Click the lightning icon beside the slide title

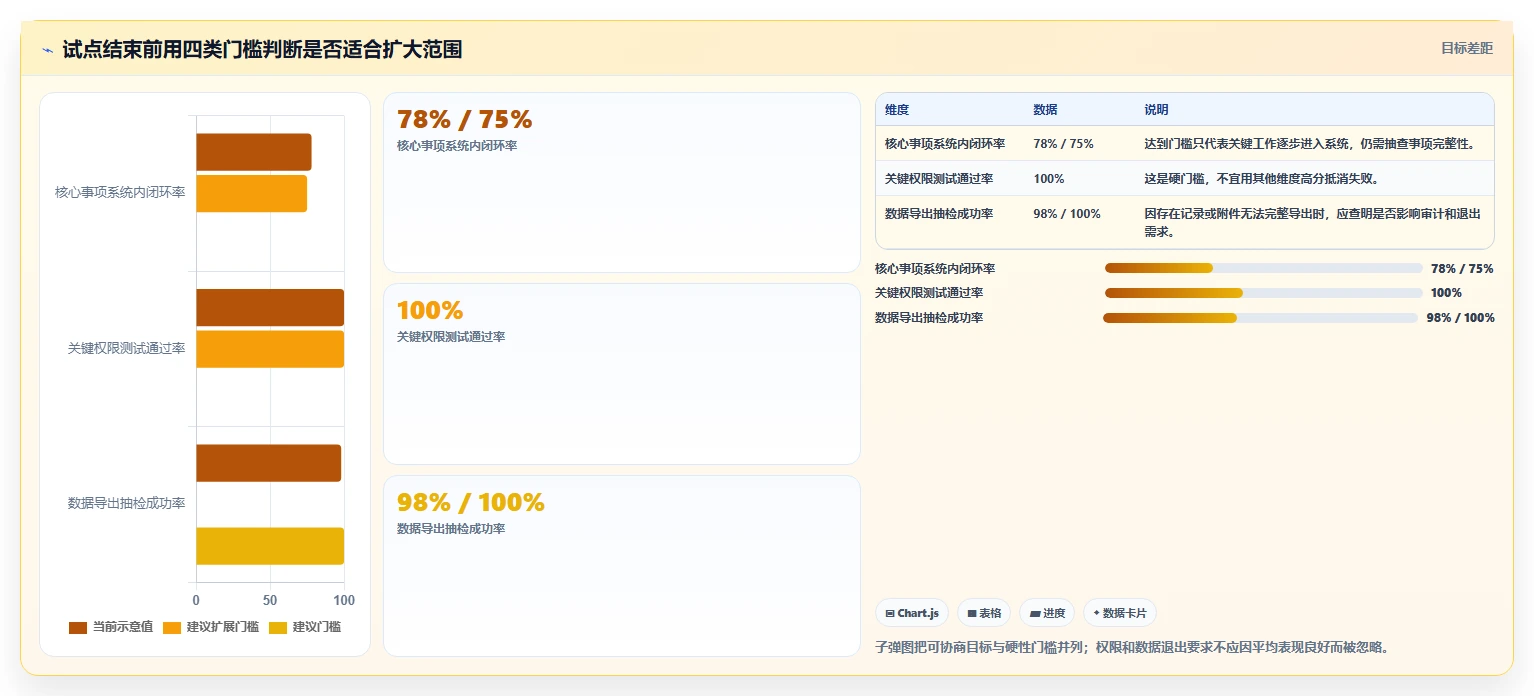click(48, 50)
